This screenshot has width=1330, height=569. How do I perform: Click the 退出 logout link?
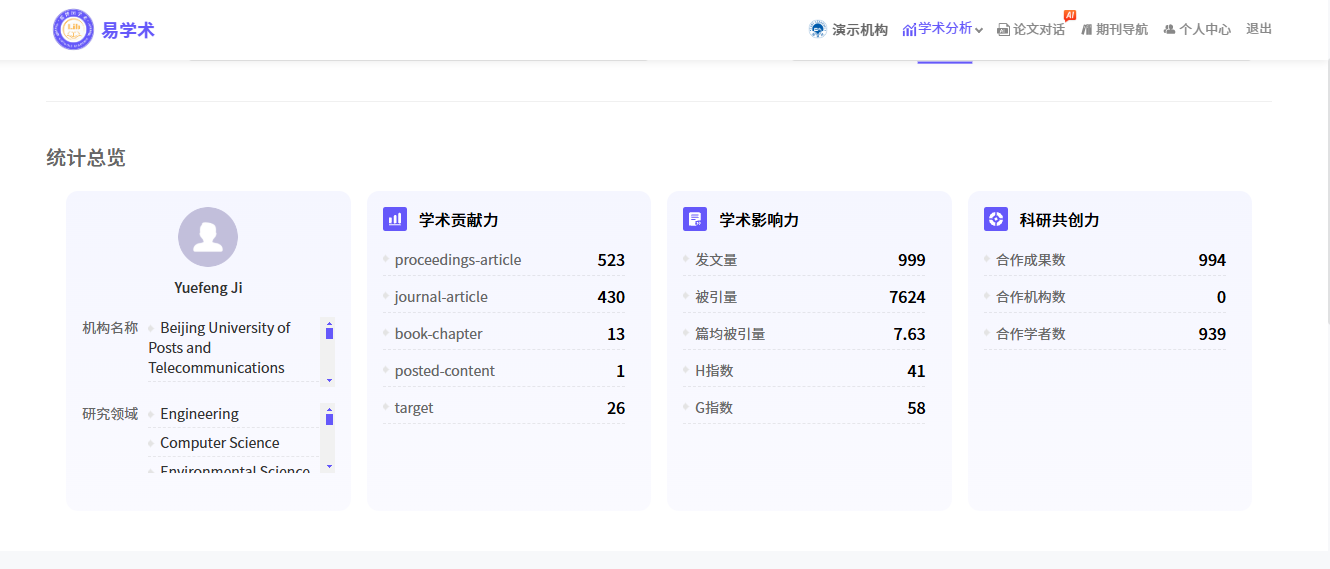pyautogui.click(x=1259, y=29)
